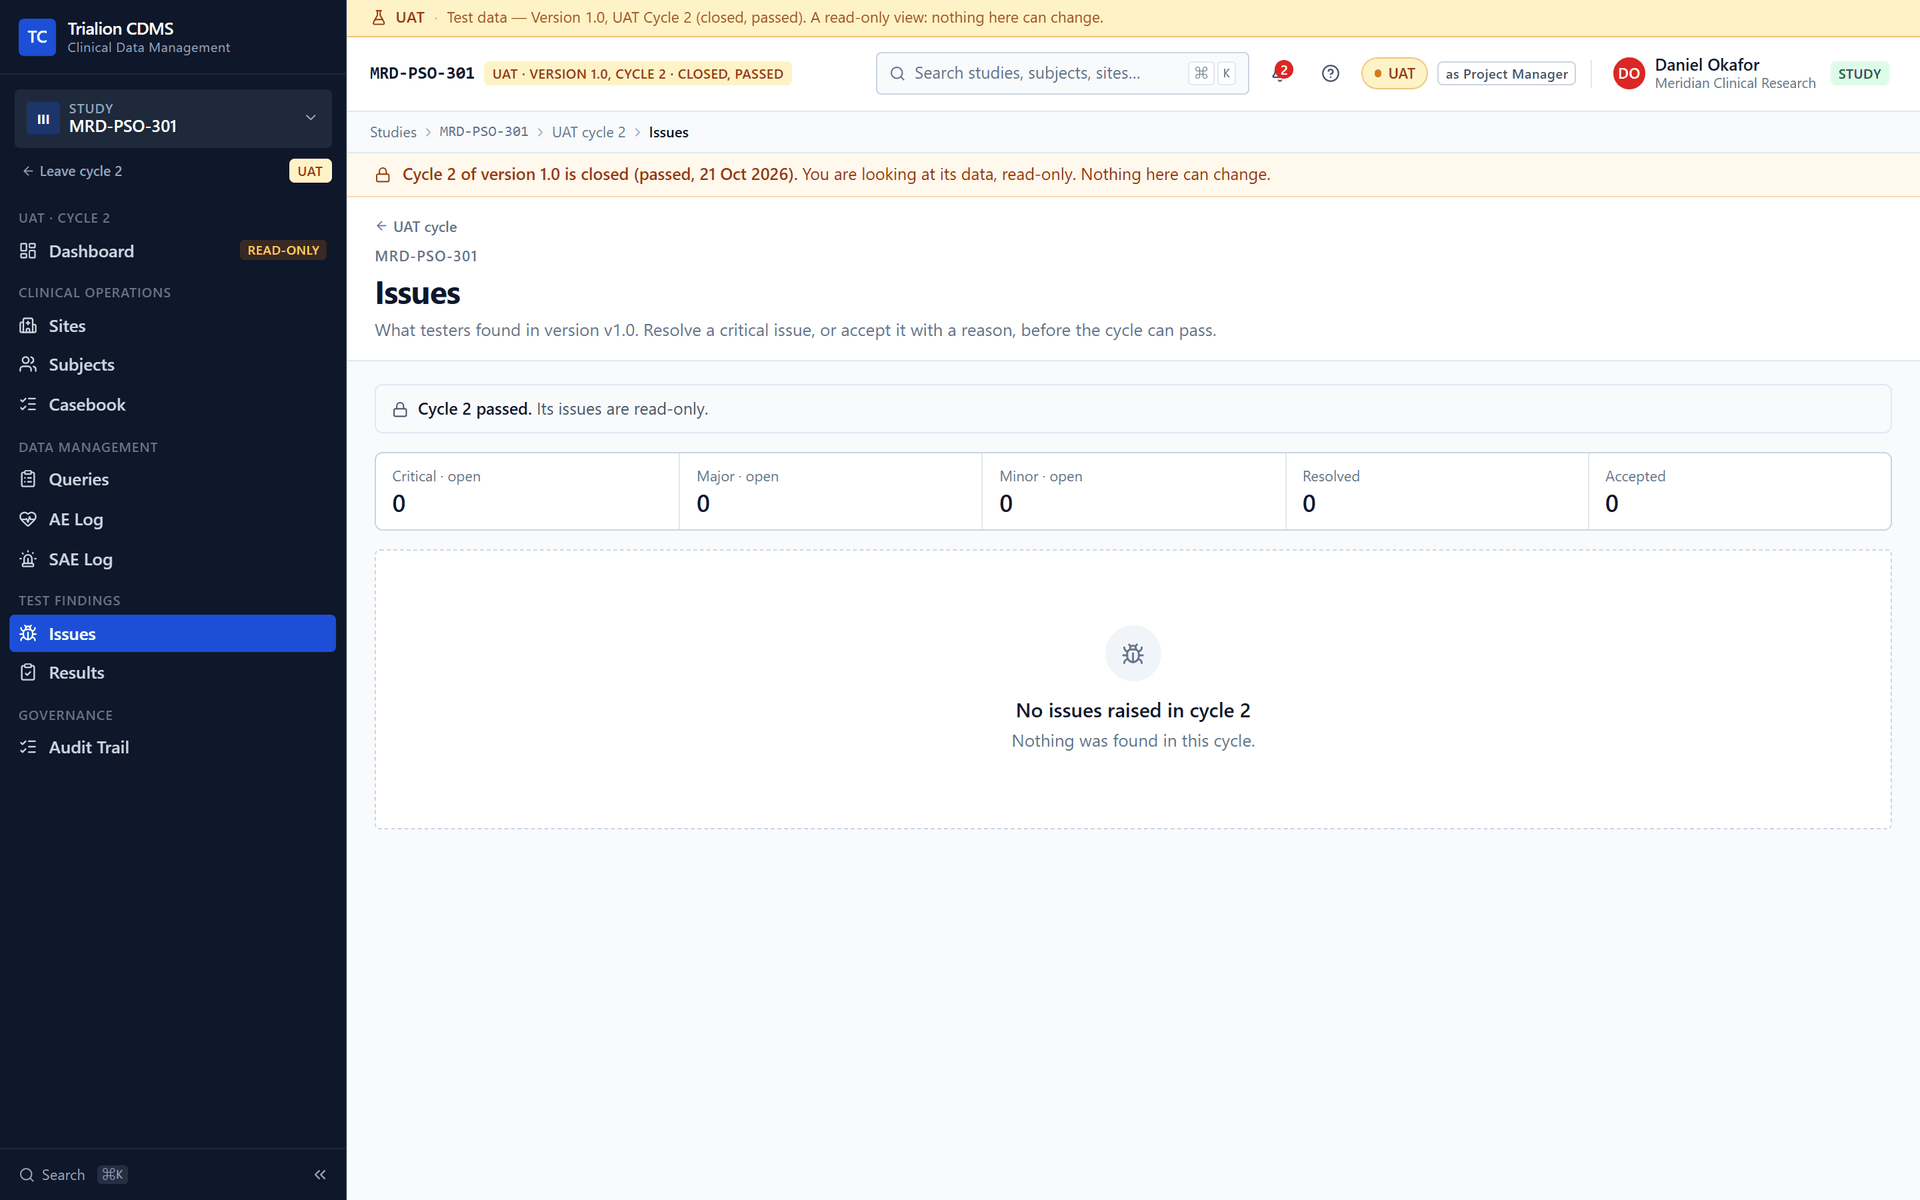Click the TC Trialion CDMS logo
Image resolution: width=1920 pixels, height=1200 pixels.
tap(37, 37)
